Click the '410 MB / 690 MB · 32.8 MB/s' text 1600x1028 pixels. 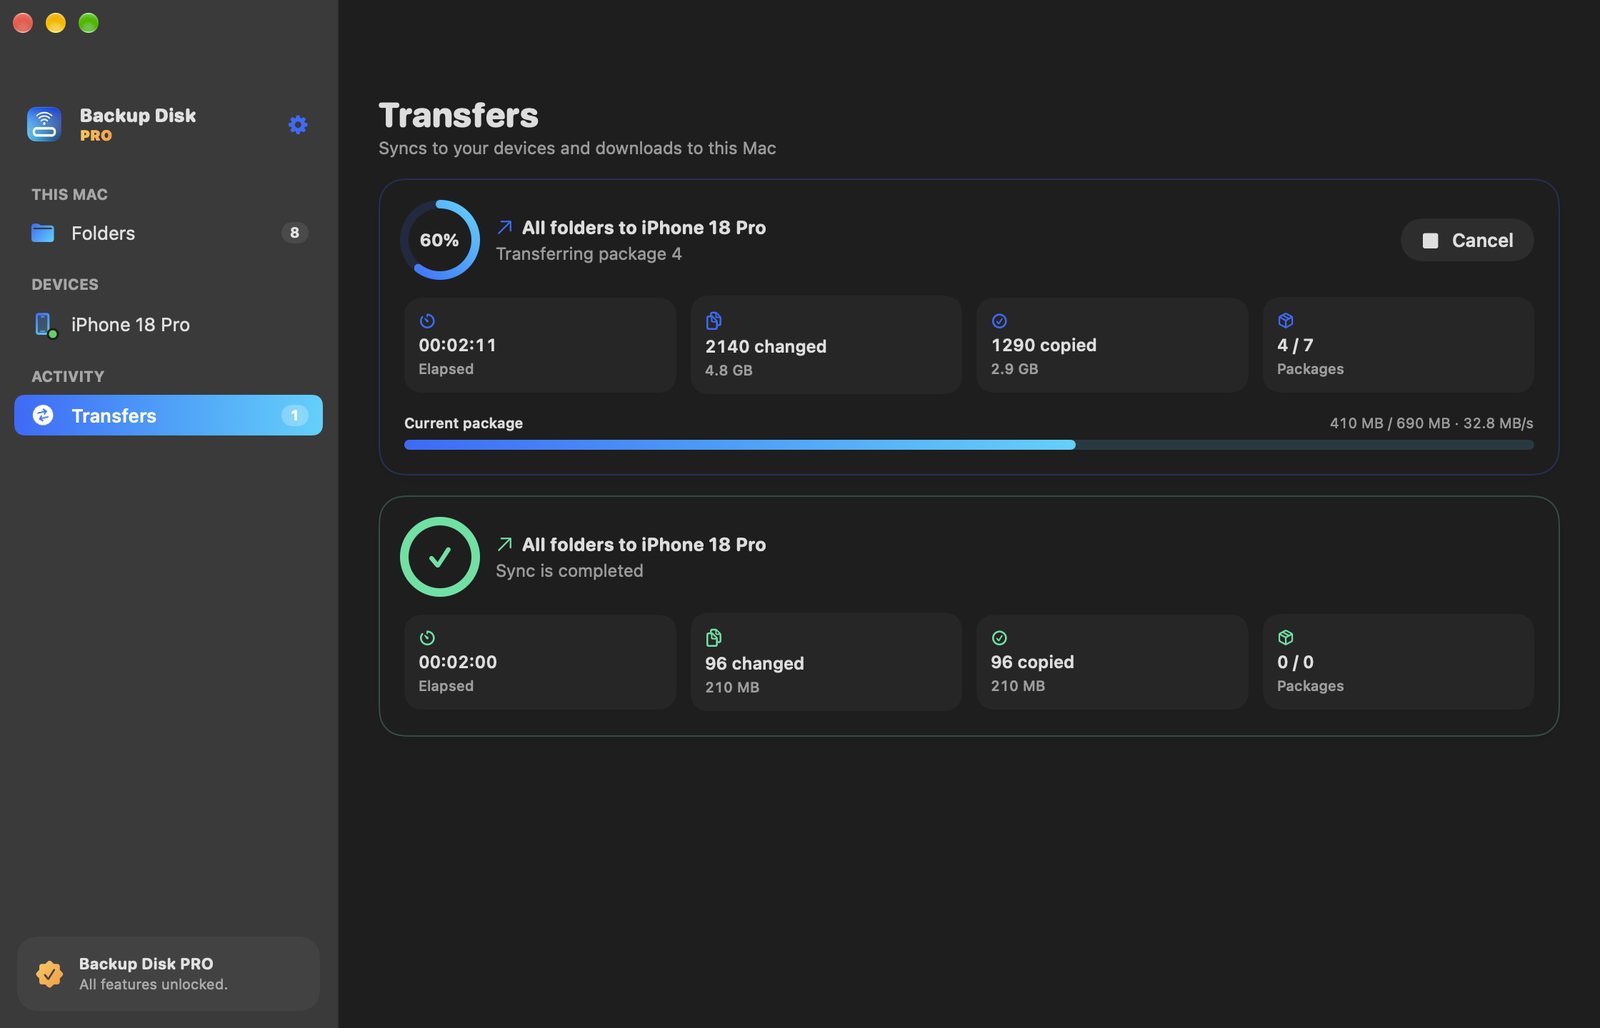pos(1431,423)
